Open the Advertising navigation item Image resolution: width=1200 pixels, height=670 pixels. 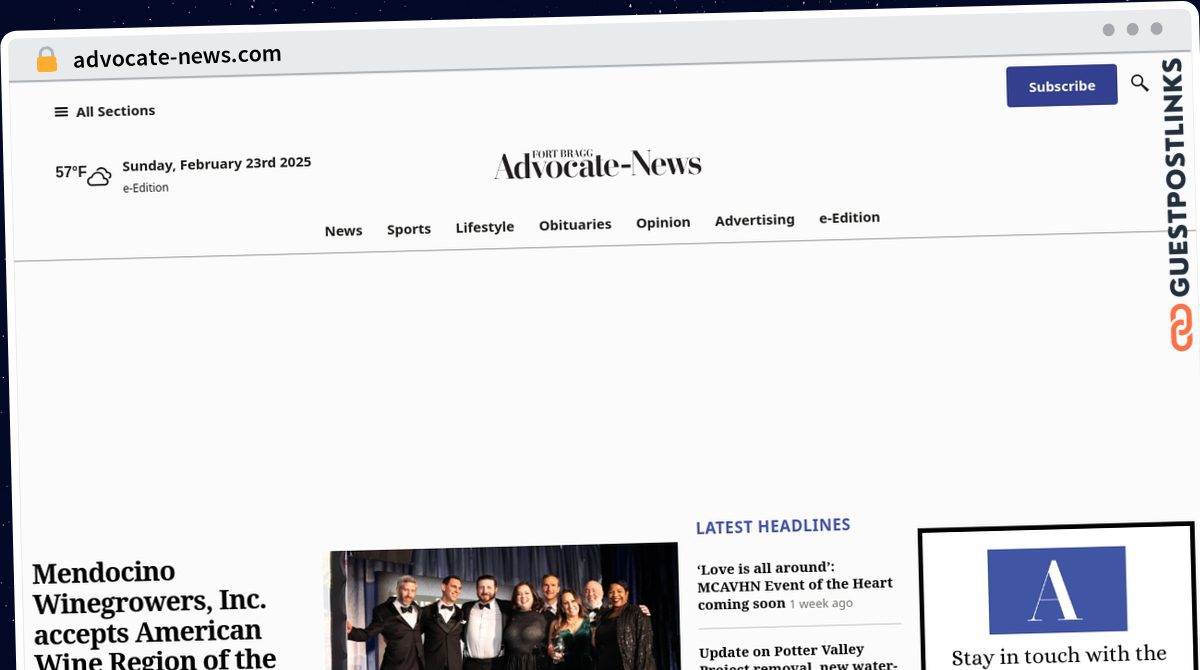click(754, 220)
